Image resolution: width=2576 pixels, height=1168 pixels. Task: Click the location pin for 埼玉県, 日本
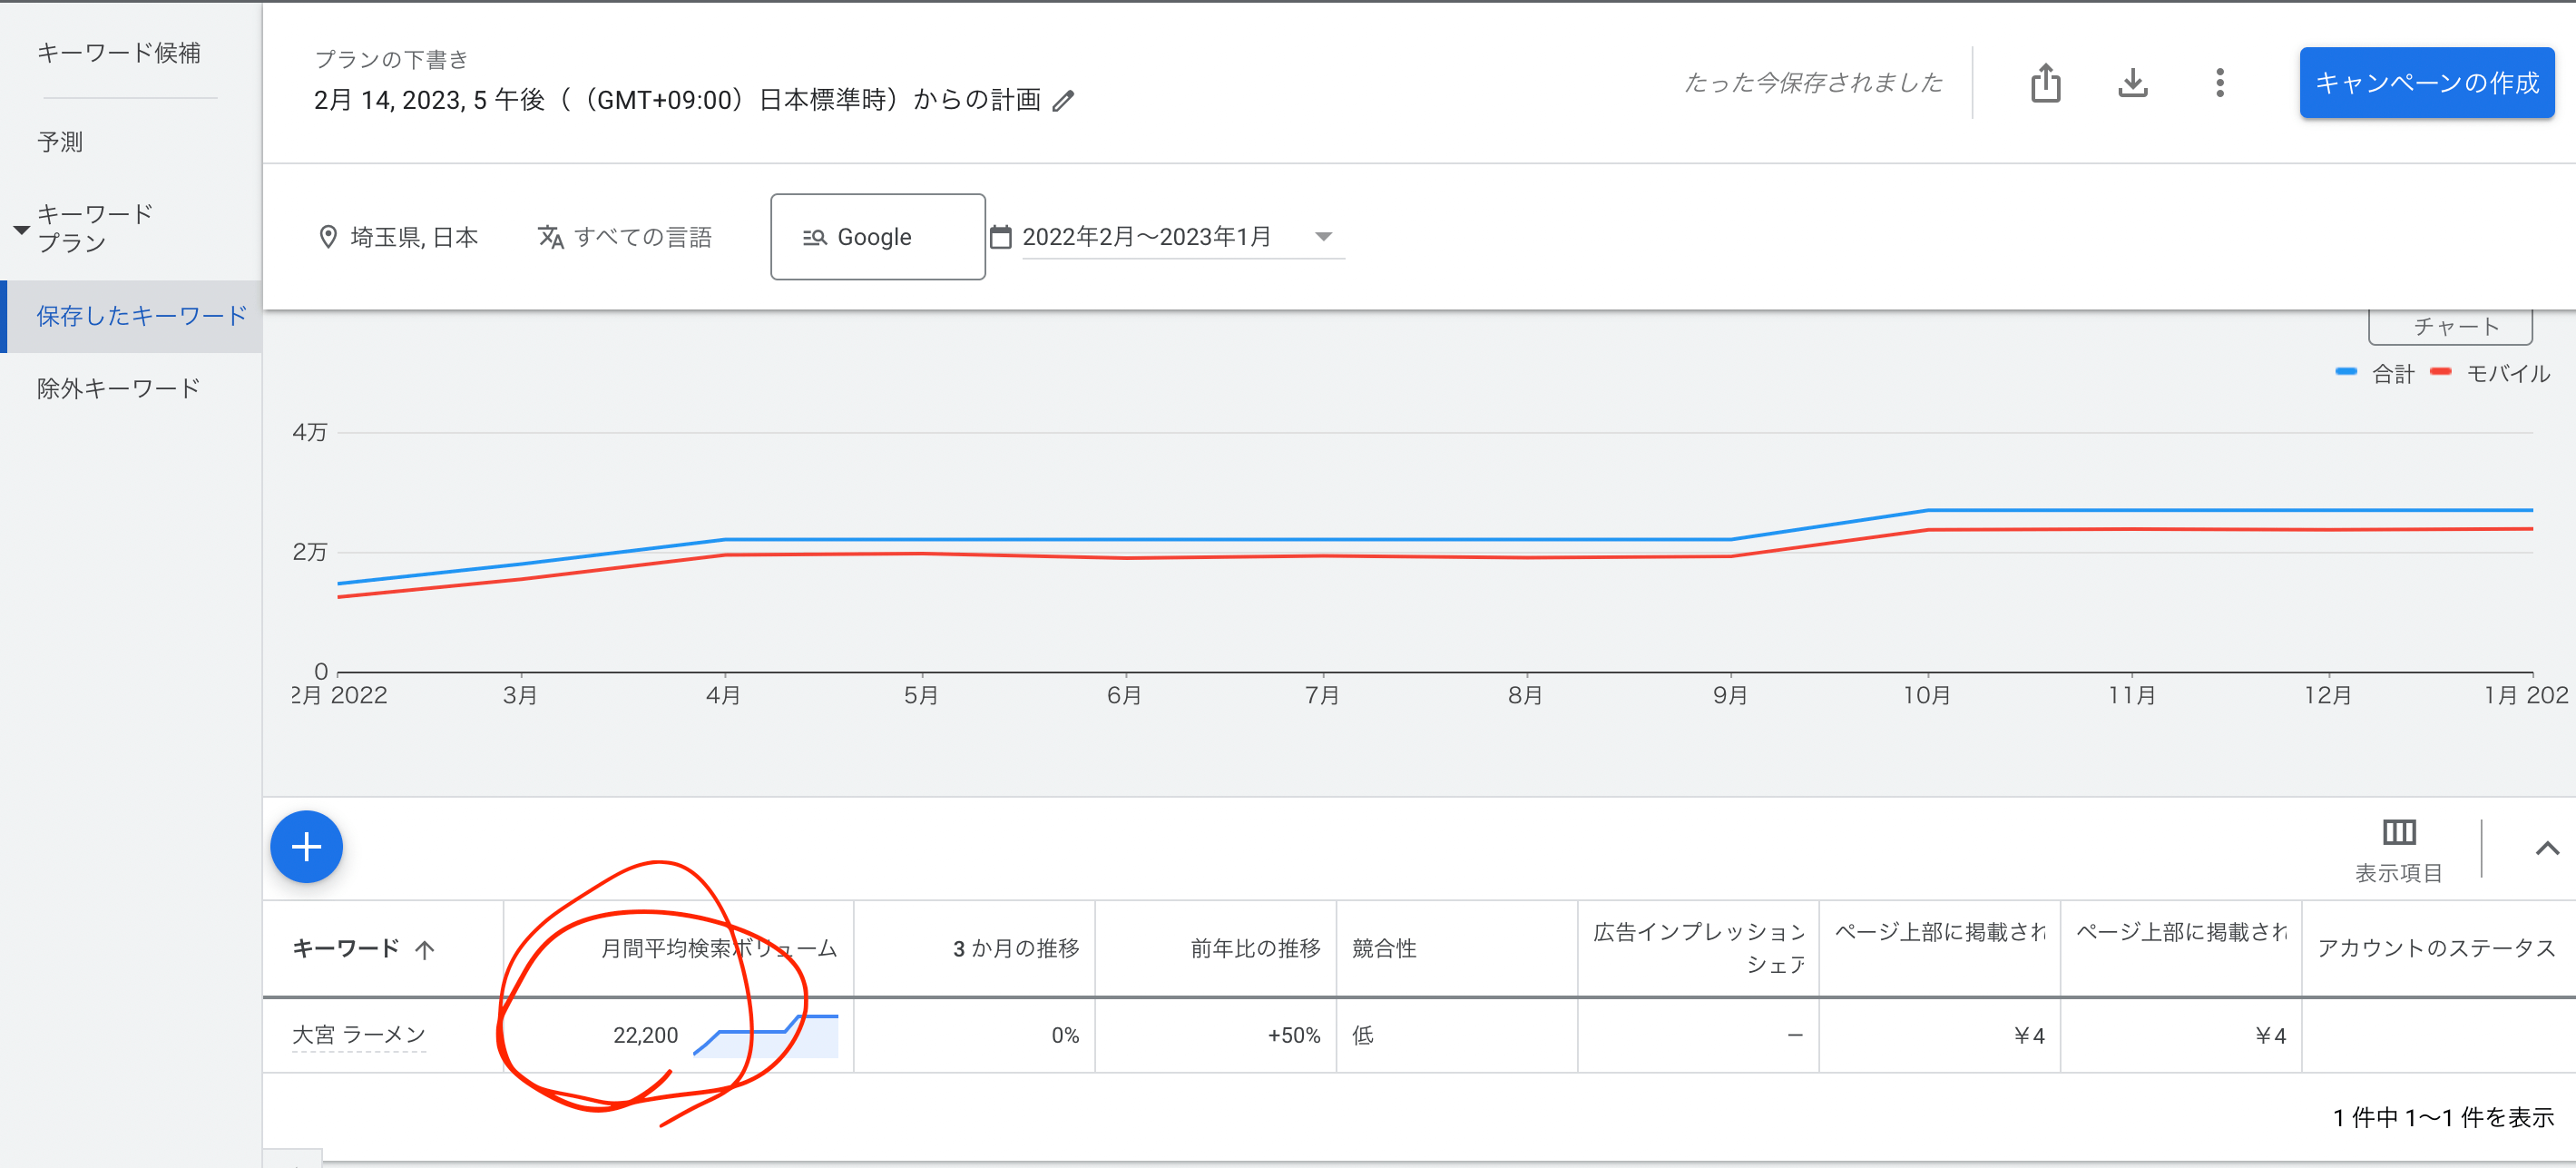[327, 237]
